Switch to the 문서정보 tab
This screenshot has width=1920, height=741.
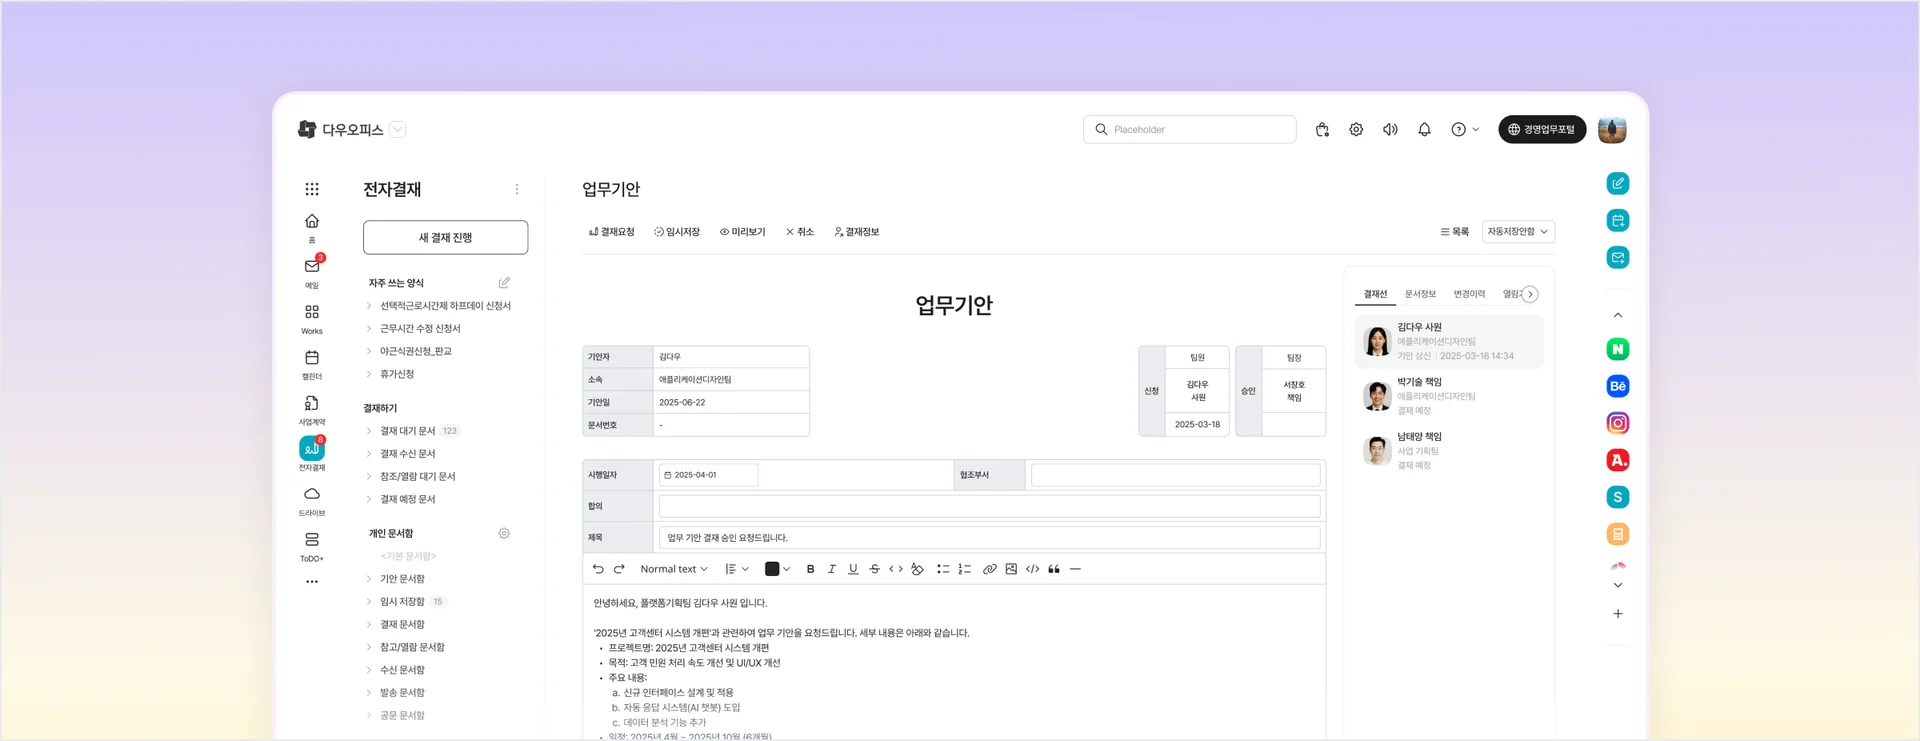click(1419, 294)
